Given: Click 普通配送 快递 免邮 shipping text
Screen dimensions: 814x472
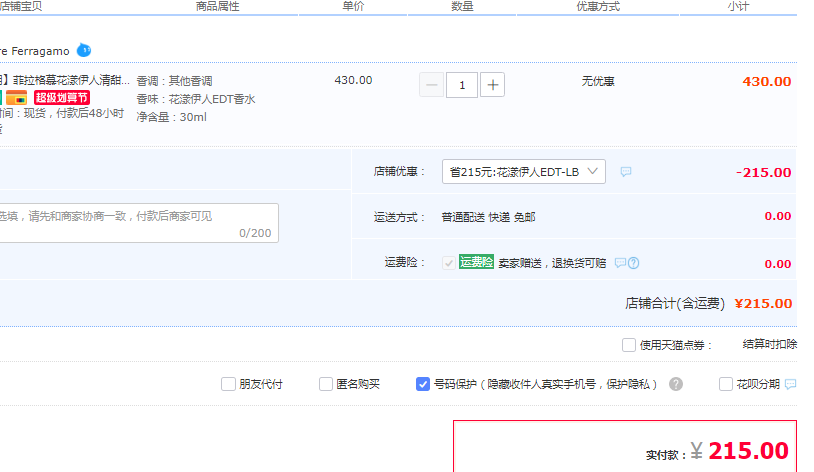Looking at the screenshot, I should click(x=489, y=217).
